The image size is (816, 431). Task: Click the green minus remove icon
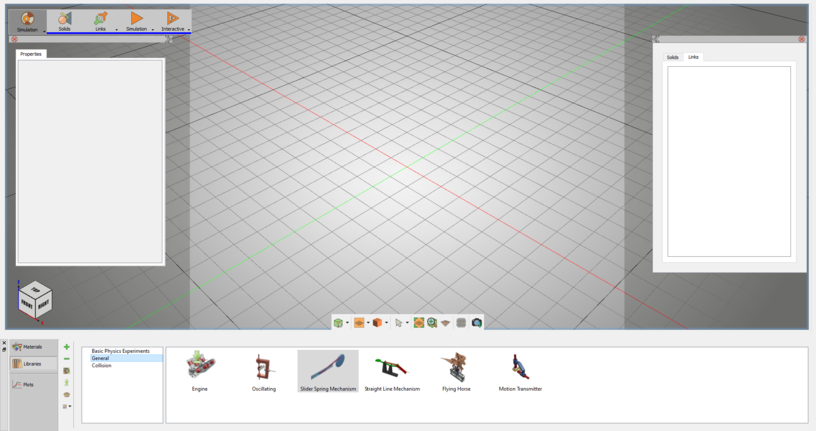67,359
